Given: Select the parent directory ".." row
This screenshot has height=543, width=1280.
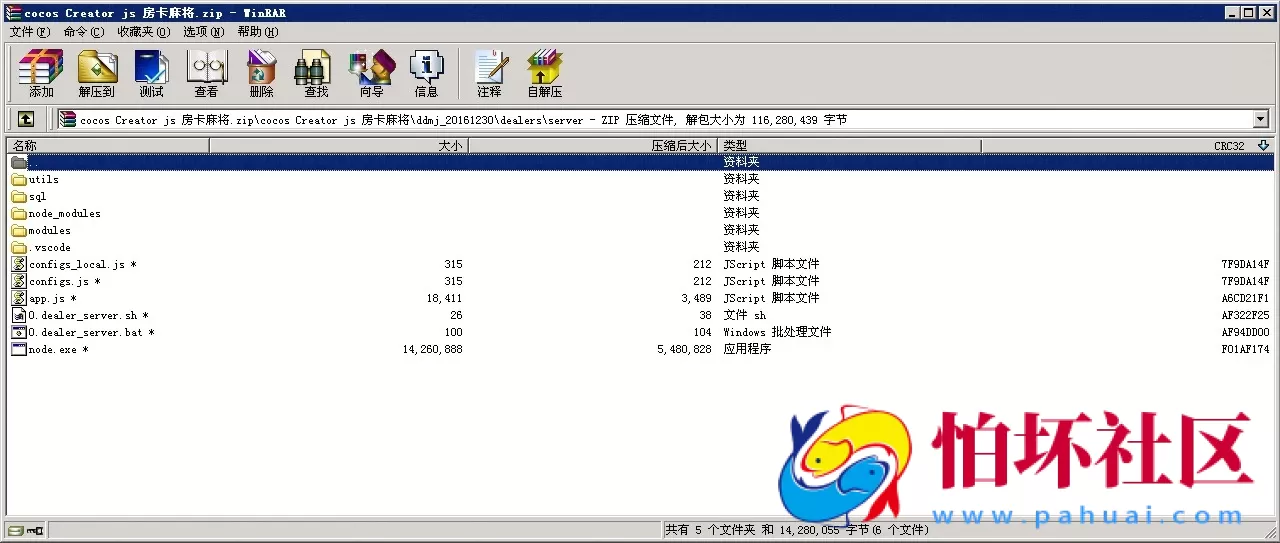Looking at the screenshot, I should click(x=640, y=162).
